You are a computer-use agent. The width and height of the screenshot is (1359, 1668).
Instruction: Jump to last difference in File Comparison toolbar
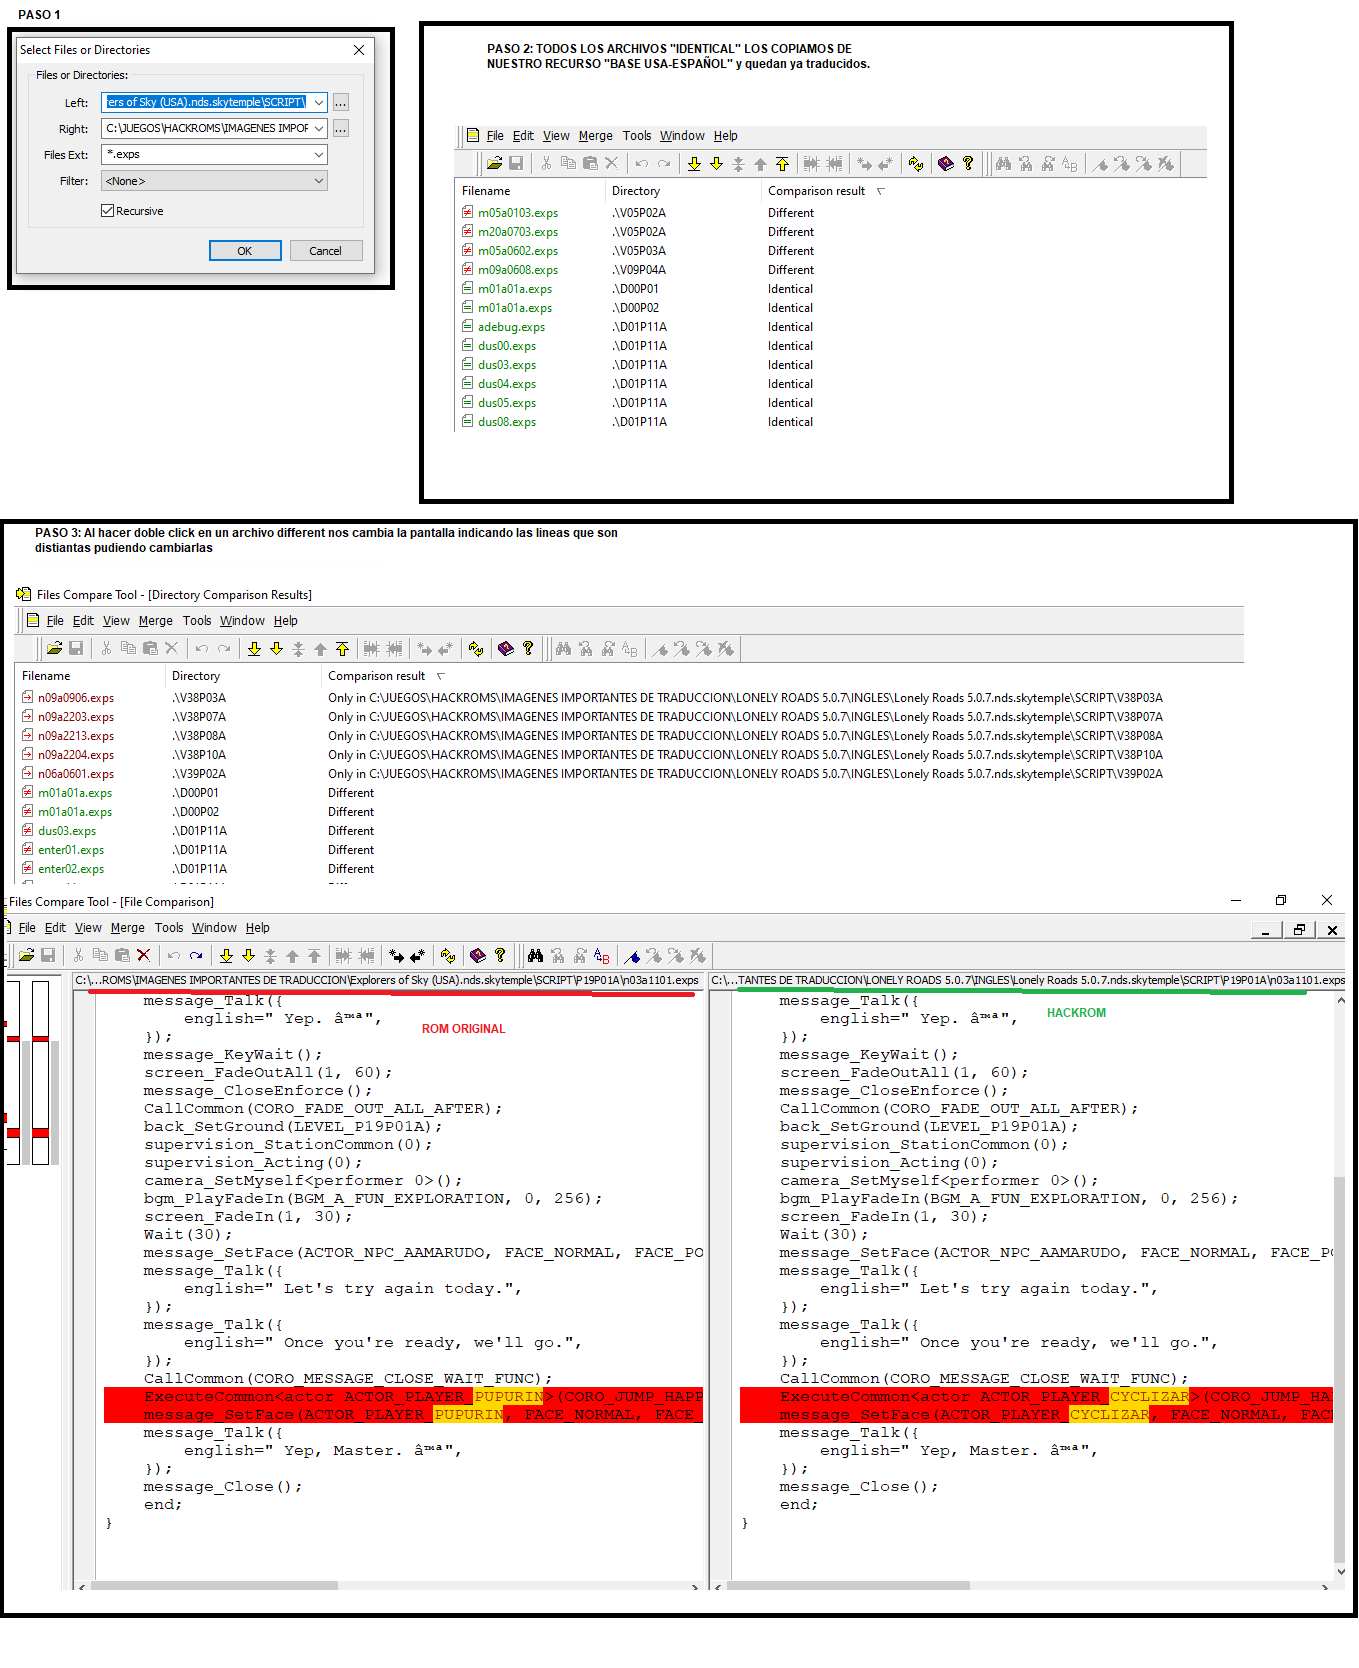[227, 955]
